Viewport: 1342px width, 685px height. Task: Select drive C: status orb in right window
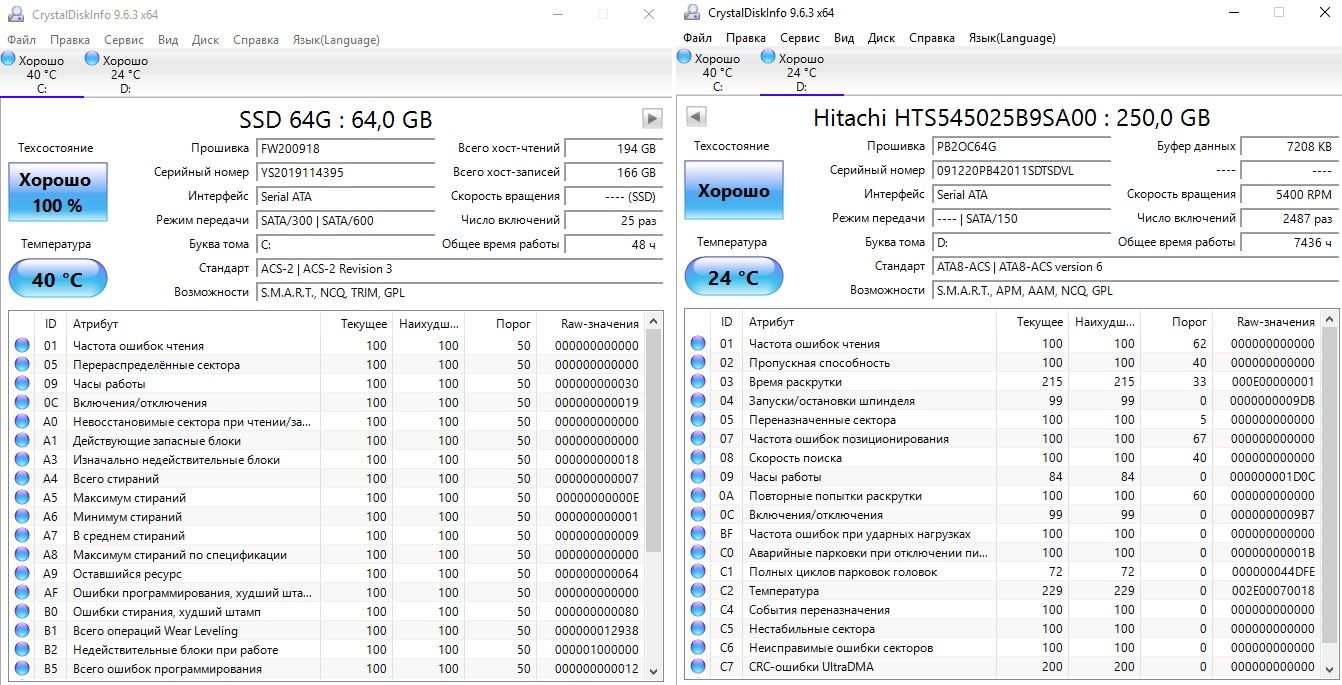tap(685, 58)
